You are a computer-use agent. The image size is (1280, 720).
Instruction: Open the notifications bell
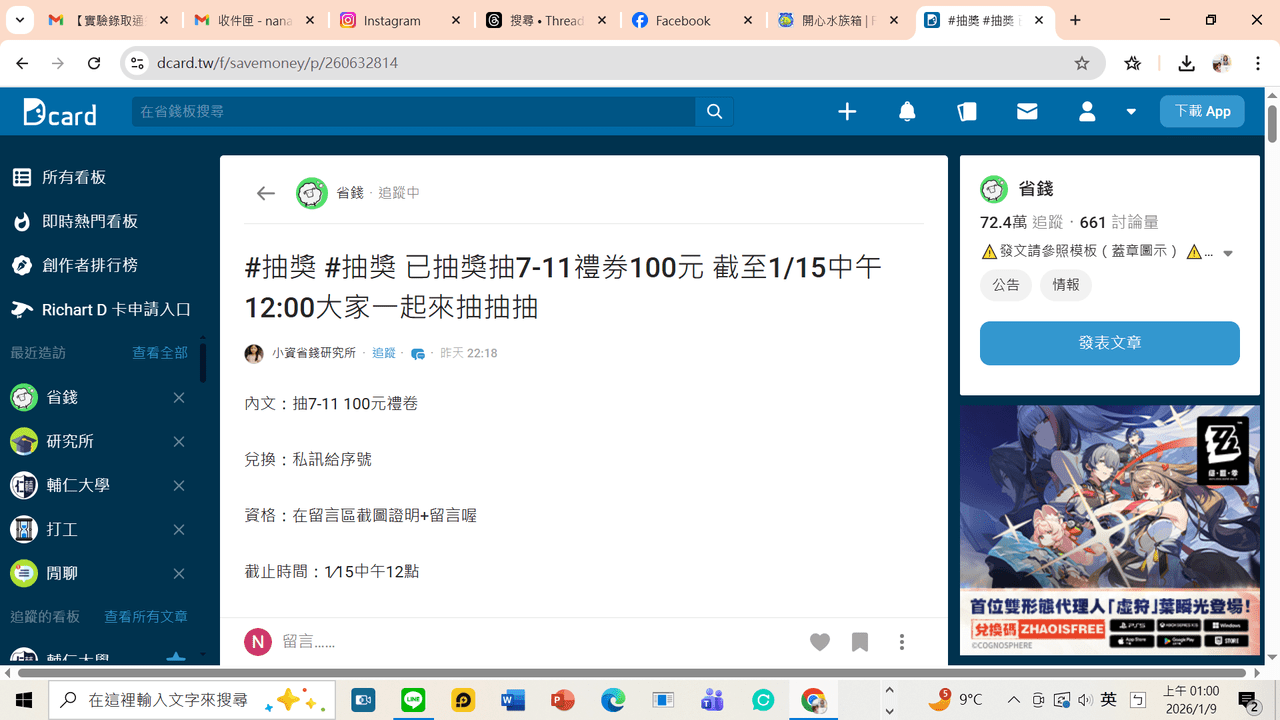907,112
